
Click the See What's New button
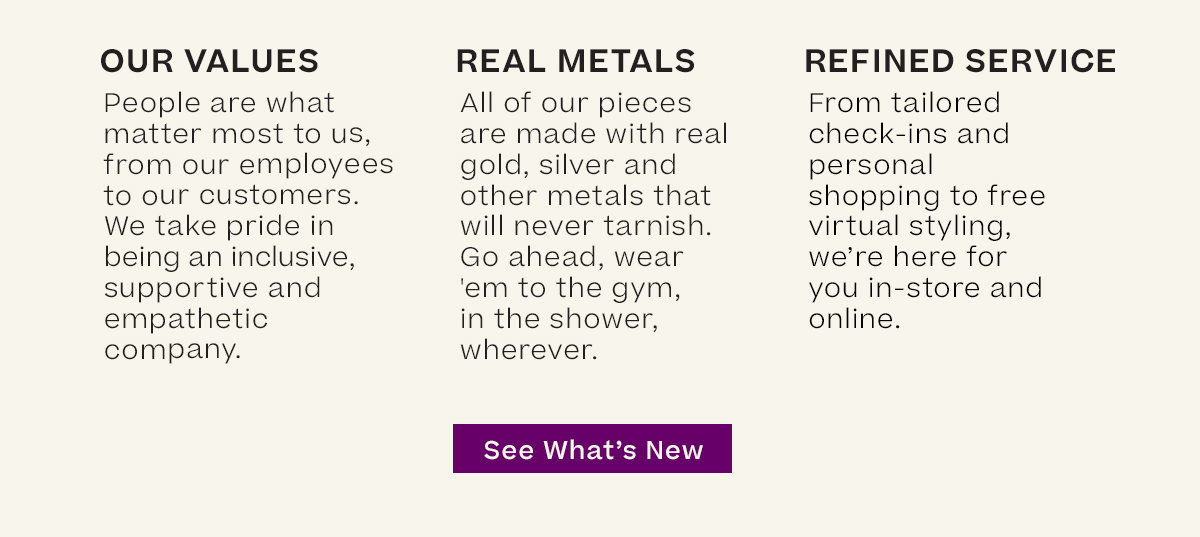point(592,449)
